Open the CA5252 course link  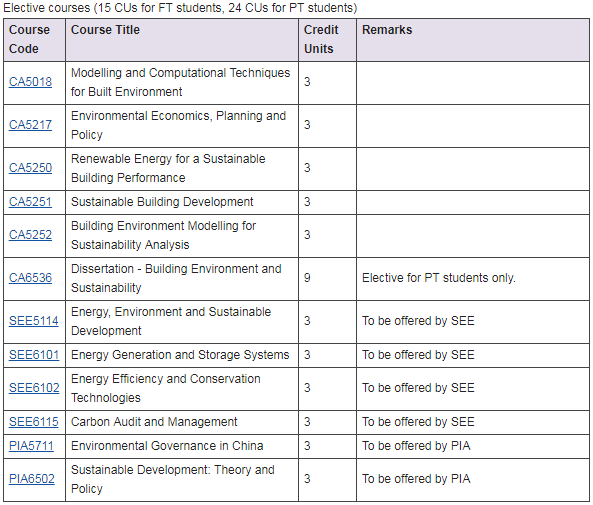point(30,235)
